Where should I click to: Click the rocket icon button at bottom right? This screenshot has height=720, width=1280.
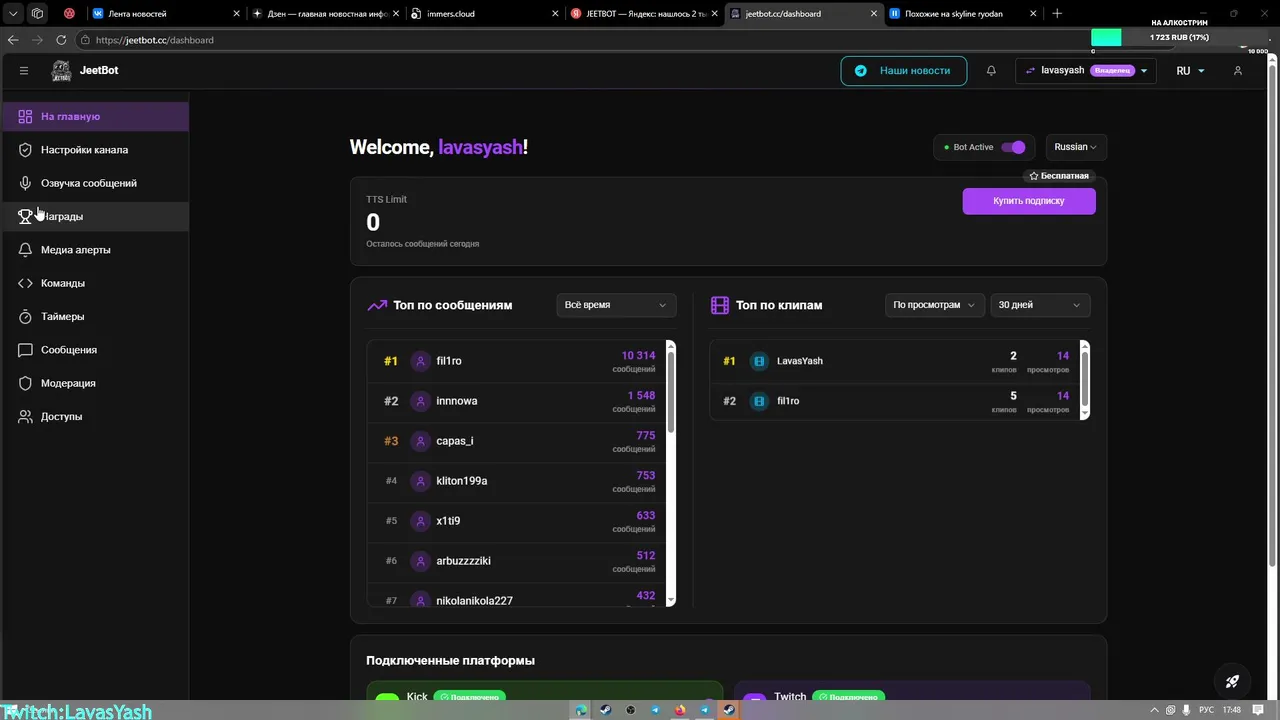[1232, 681]
